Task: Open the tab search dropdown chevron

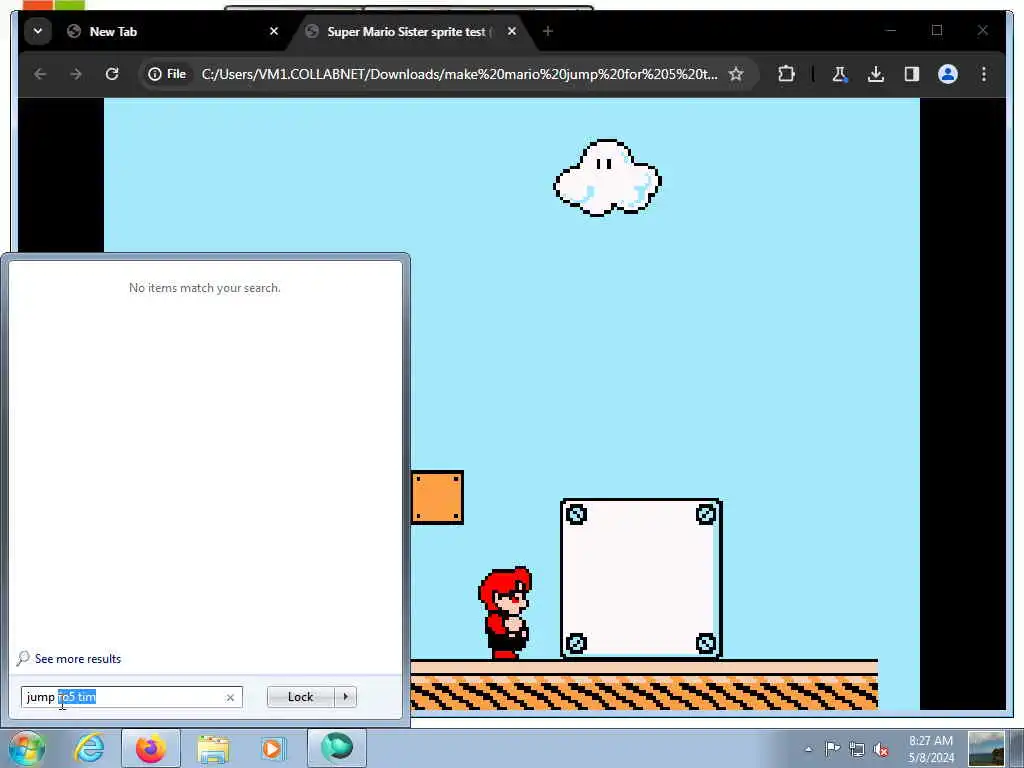Action: click(38, 31)
